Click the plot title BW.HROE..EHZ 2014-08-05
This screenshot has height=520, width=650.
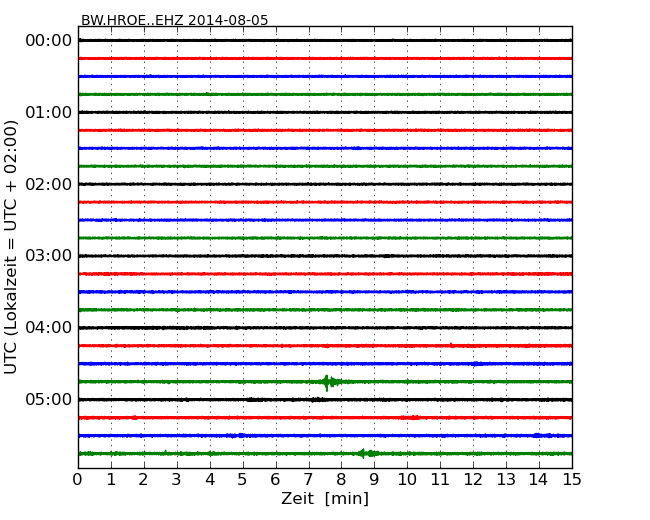[x=175, y=20]
